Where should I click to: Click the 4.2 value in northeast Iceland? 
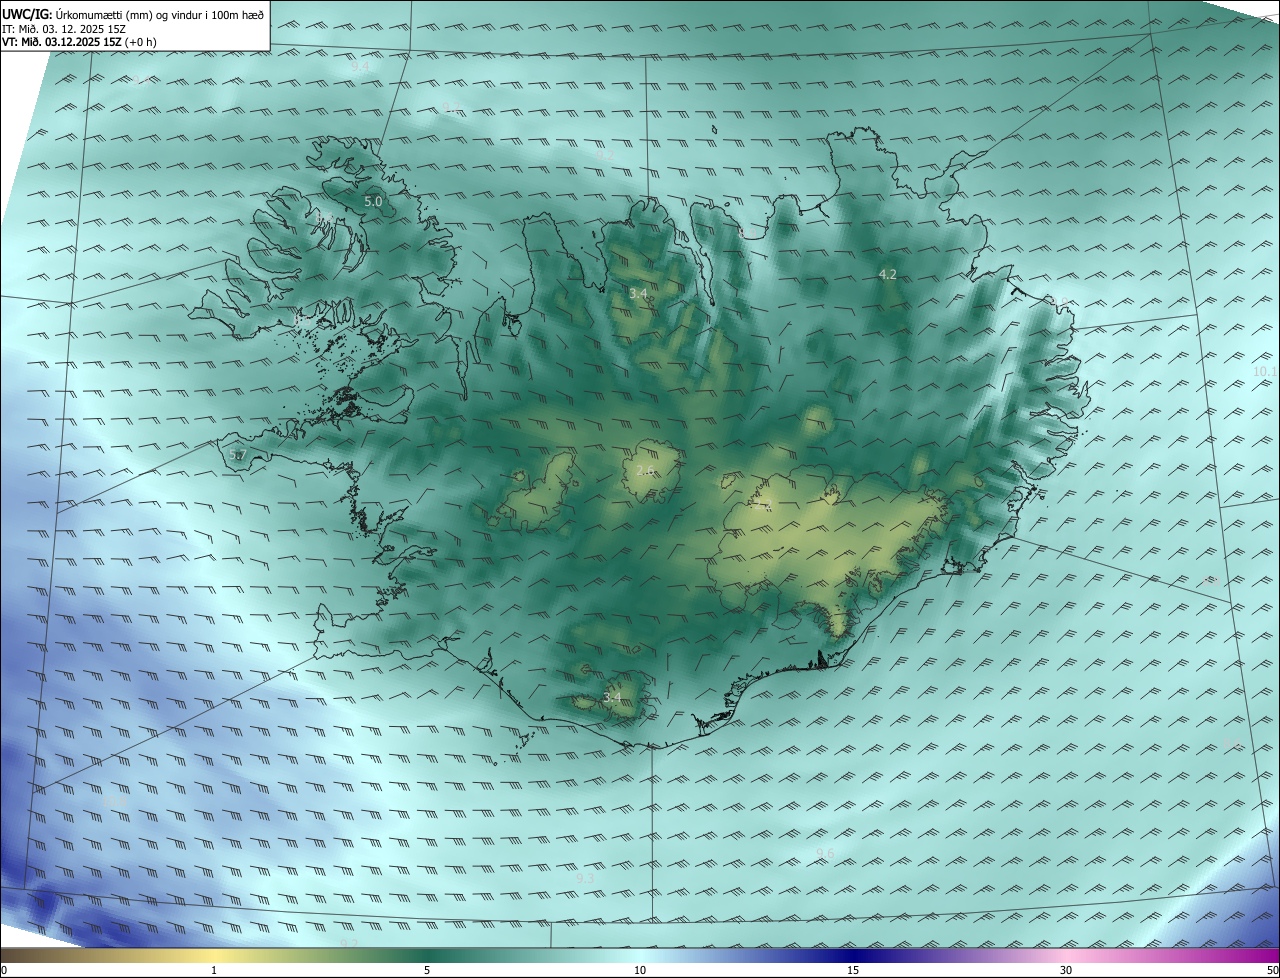click(x=887, y=274)
